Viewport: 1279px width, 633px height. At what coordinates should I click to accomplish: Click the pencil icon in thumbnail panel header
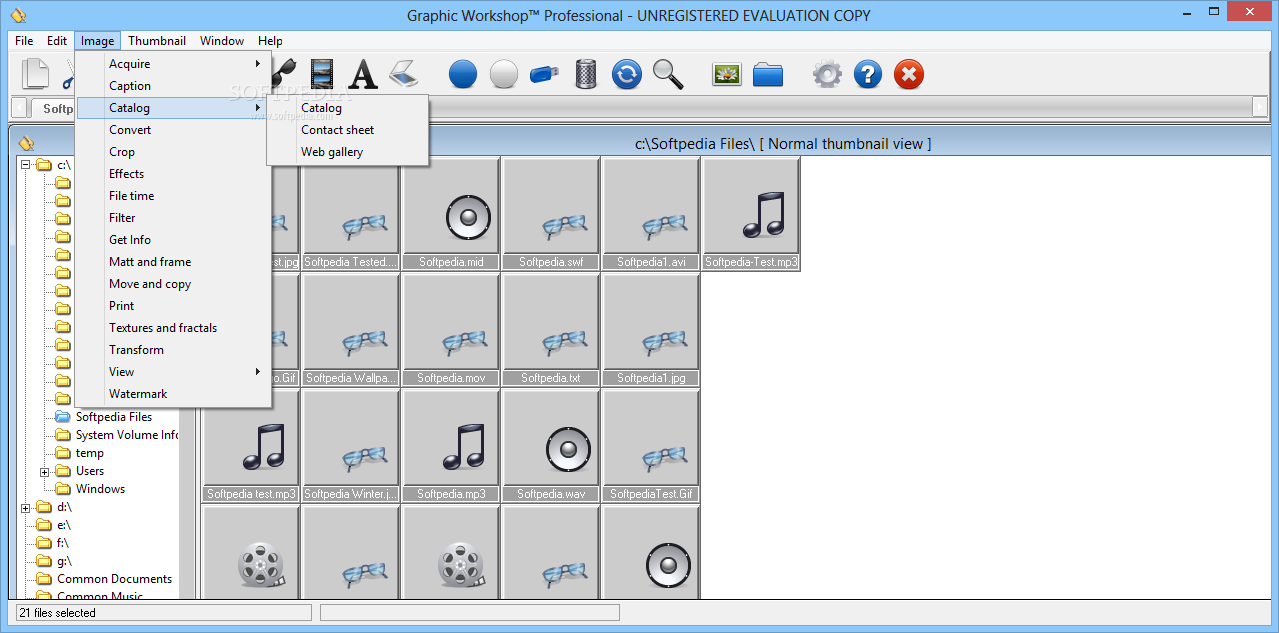click(x=27, y=143)
